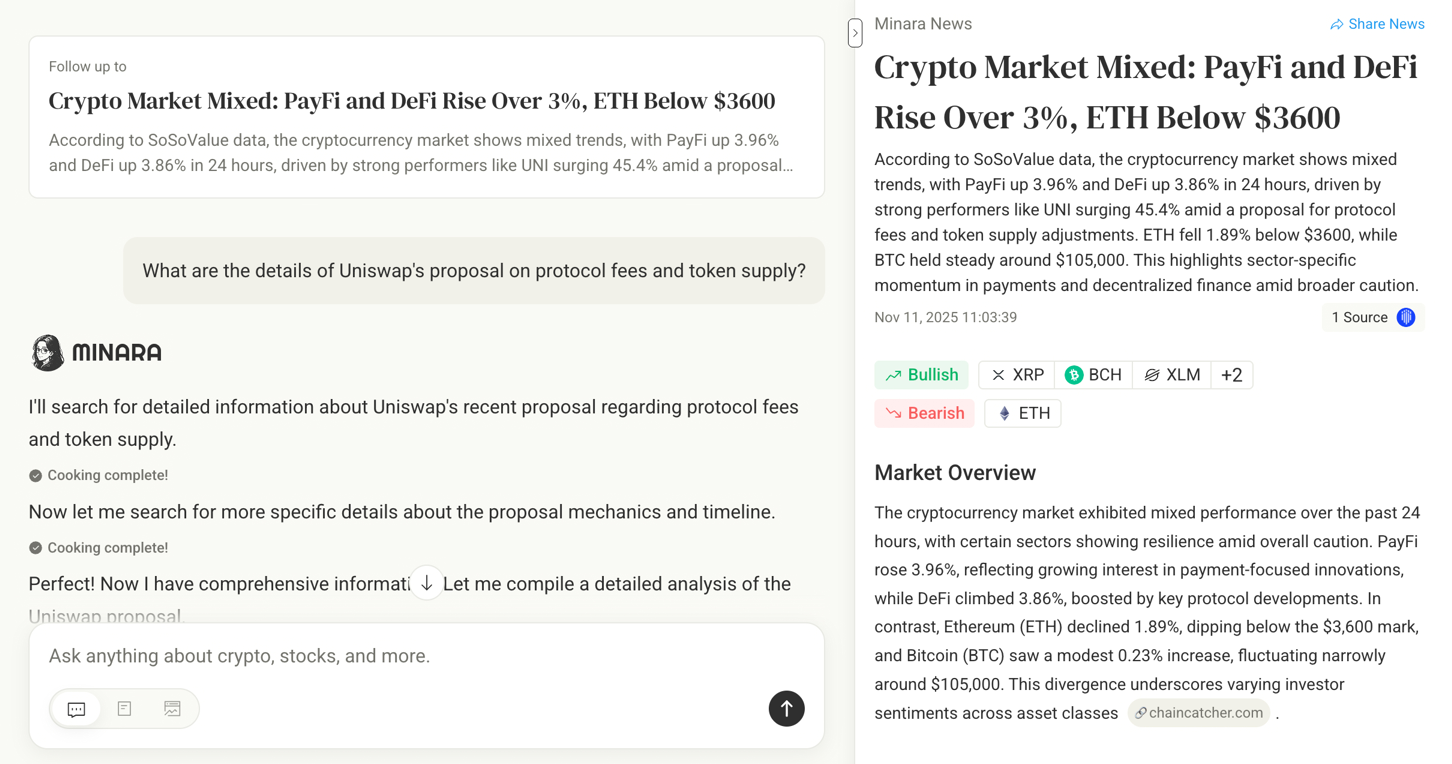Click the Bullish sentiment tag
The height and width of the screenshot is (764, 1452).
pos(921,375)
